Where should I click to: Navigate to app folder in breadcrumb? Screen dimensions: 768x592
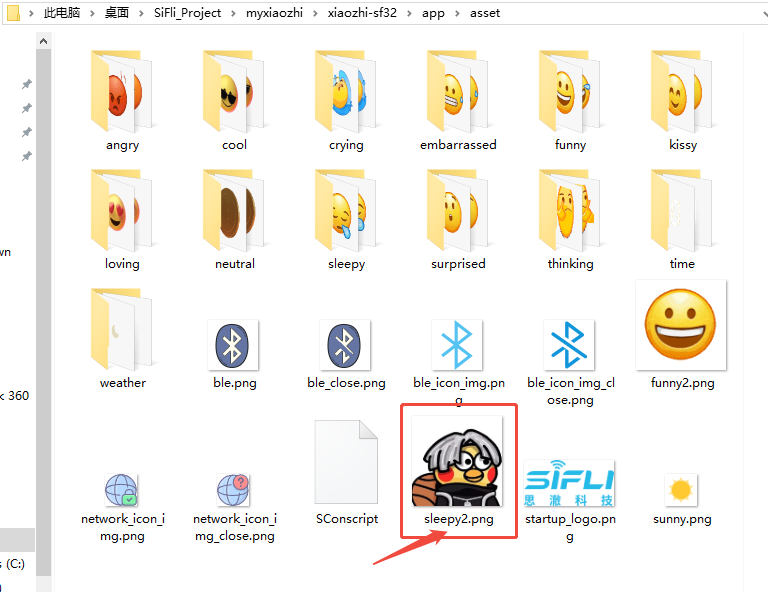tap(433, 13)
